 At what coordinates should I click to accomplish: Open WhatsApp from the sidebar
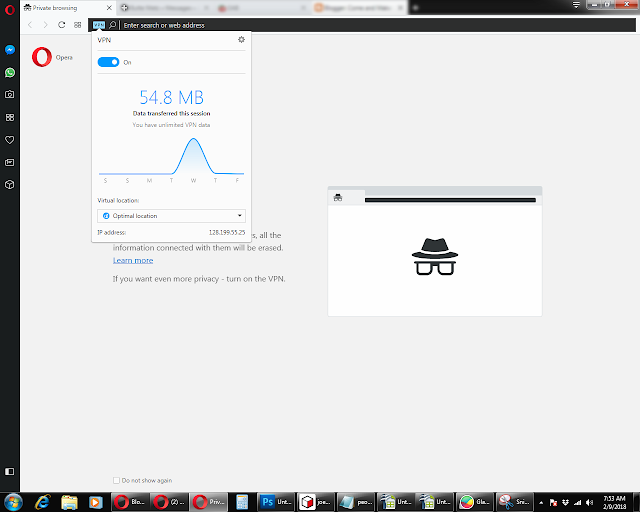click(10, 73)
